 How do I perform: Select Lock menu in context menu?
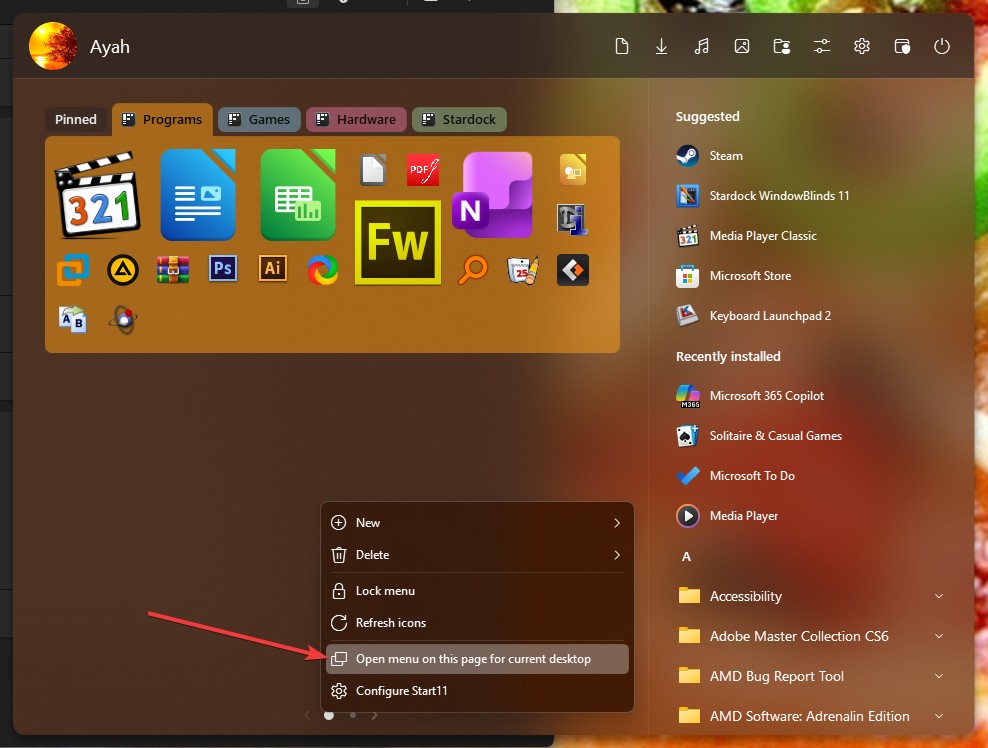(x=385, y=591)
